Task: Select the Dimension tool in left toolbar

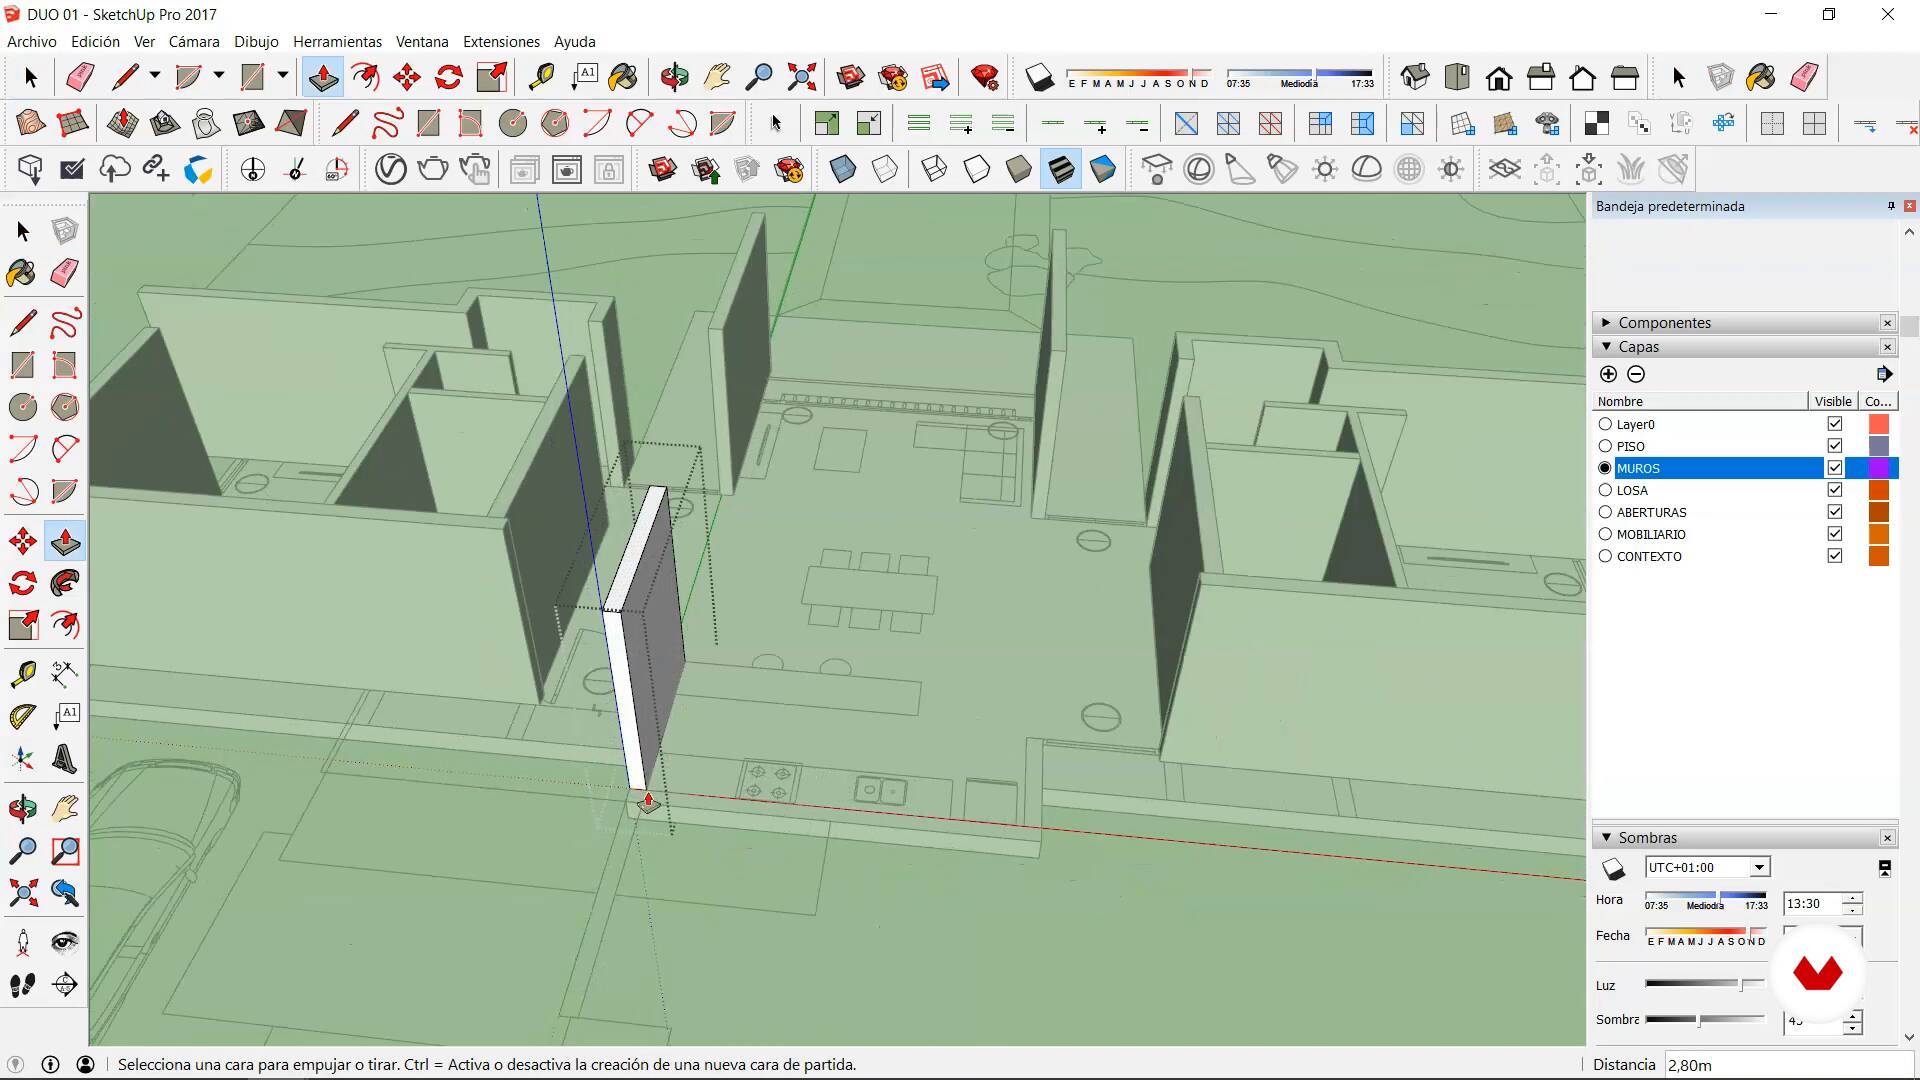Action: tap(65, 674)
